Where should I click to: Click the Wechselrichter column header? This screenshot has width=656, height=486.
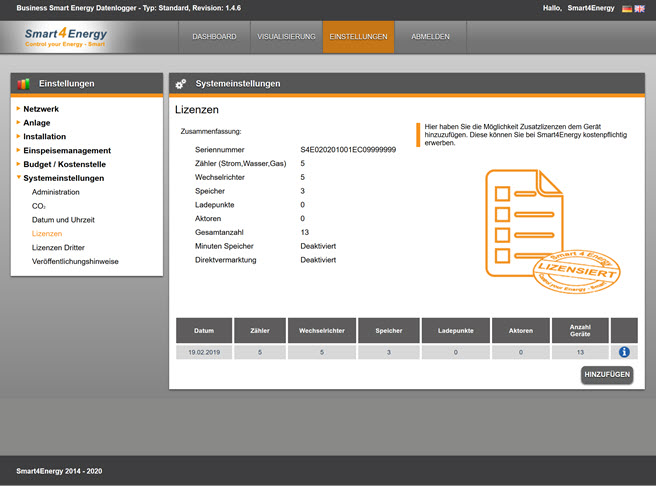322,330
